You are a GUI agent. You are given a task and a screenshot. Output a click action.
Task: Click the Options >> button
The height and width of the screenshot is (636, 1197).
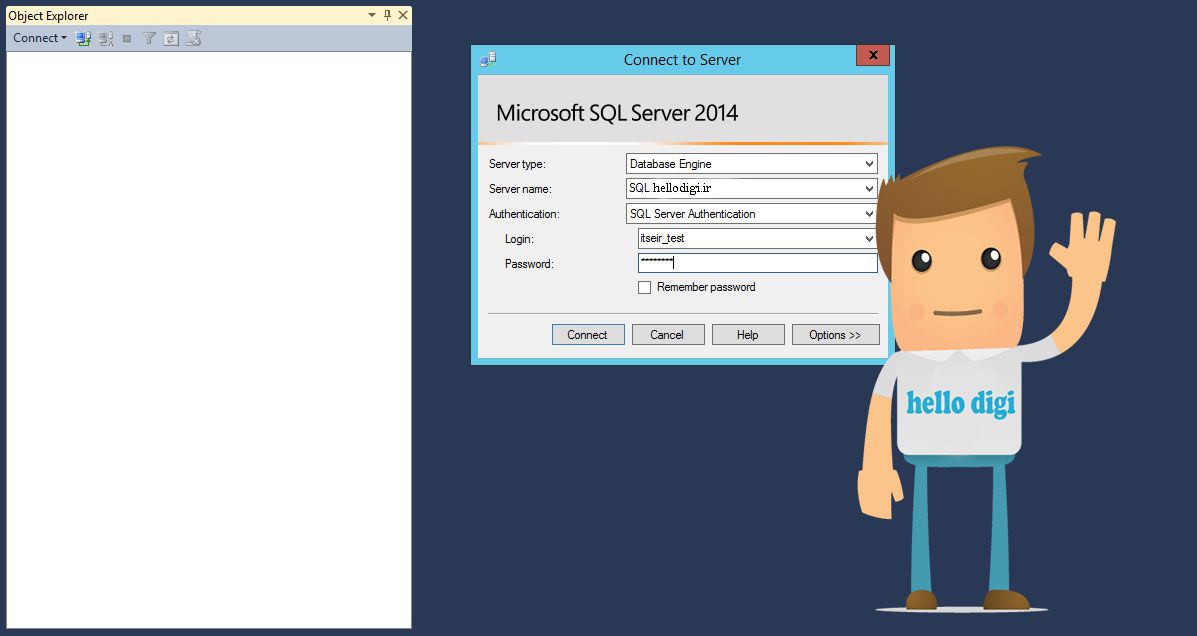(835, 334)
